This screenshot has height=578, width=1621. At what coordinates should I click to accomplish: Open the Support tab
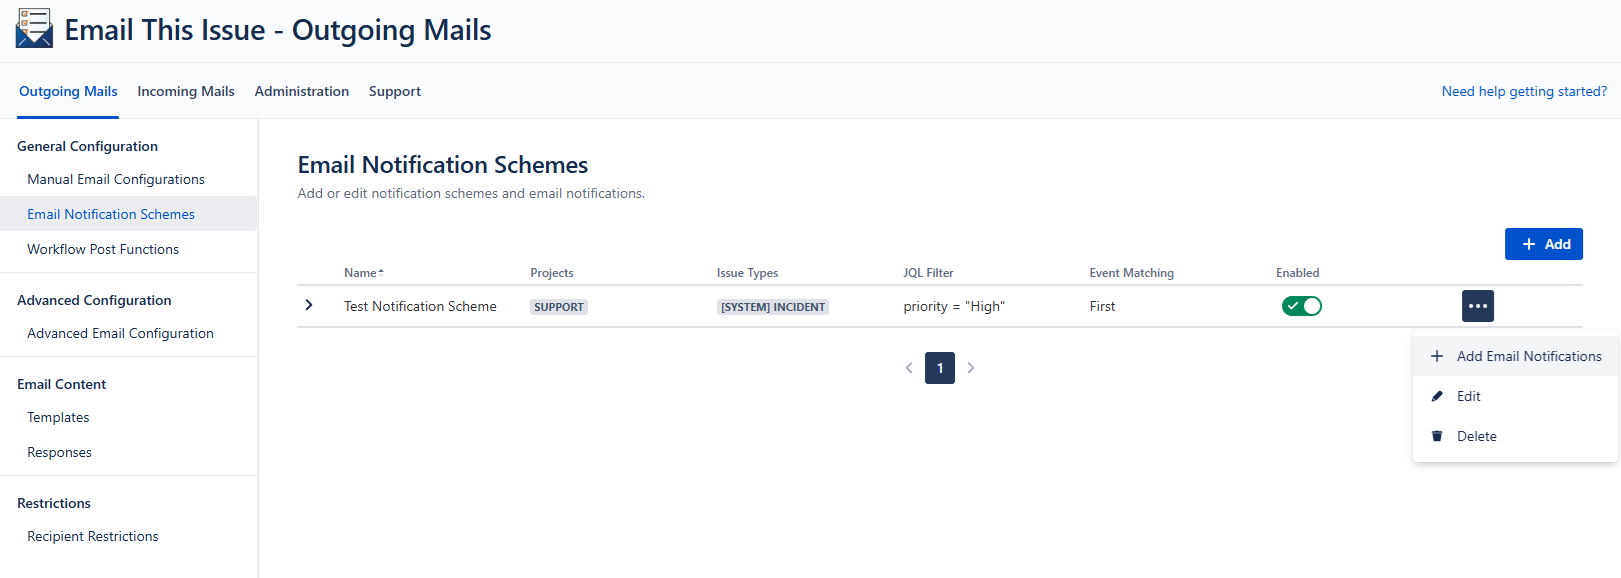tap(395, 91)
